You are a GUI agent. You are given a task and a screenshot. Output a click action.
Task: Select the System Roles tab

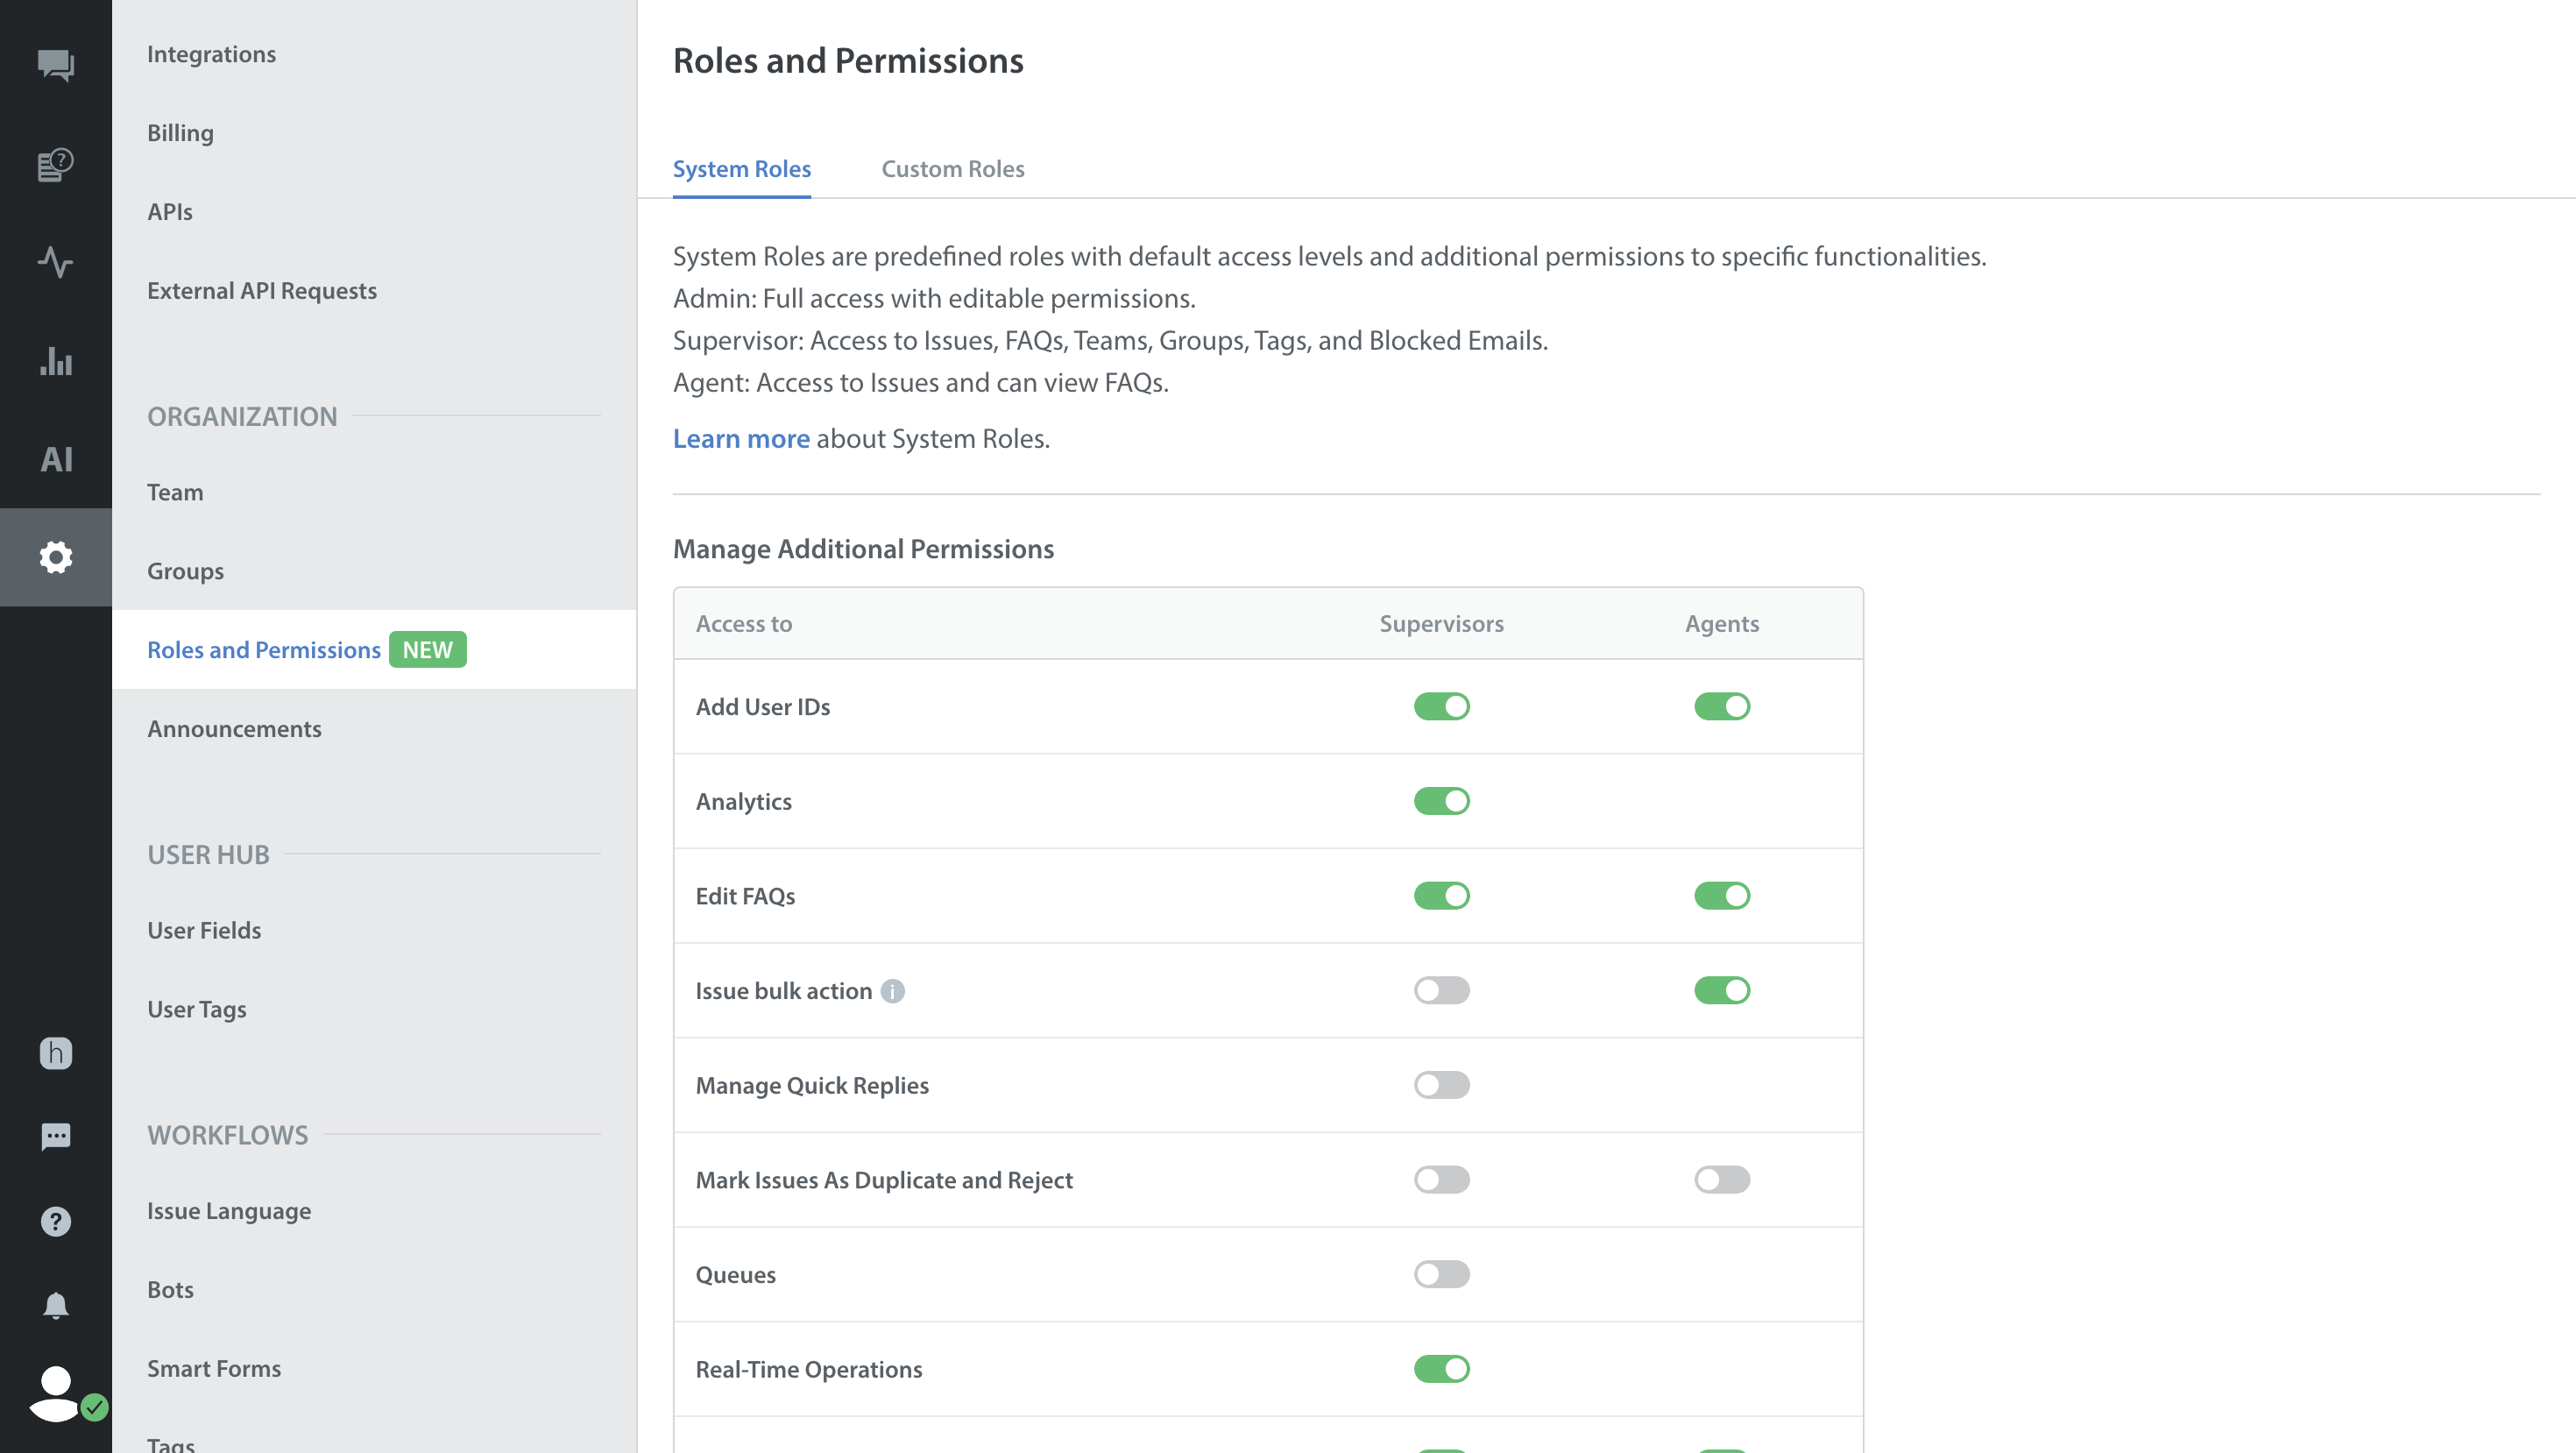tap(741, 169)
